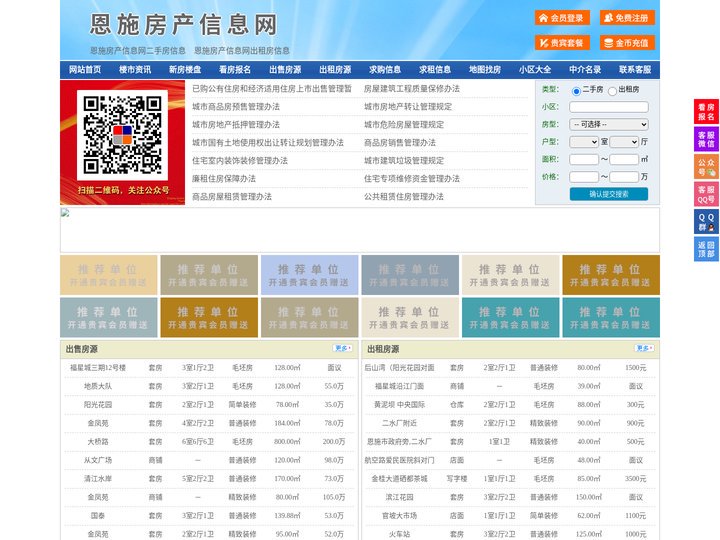Open the 求租信息 menu item
The height and width of the screenshot is (540, 720).
(435, 70)
